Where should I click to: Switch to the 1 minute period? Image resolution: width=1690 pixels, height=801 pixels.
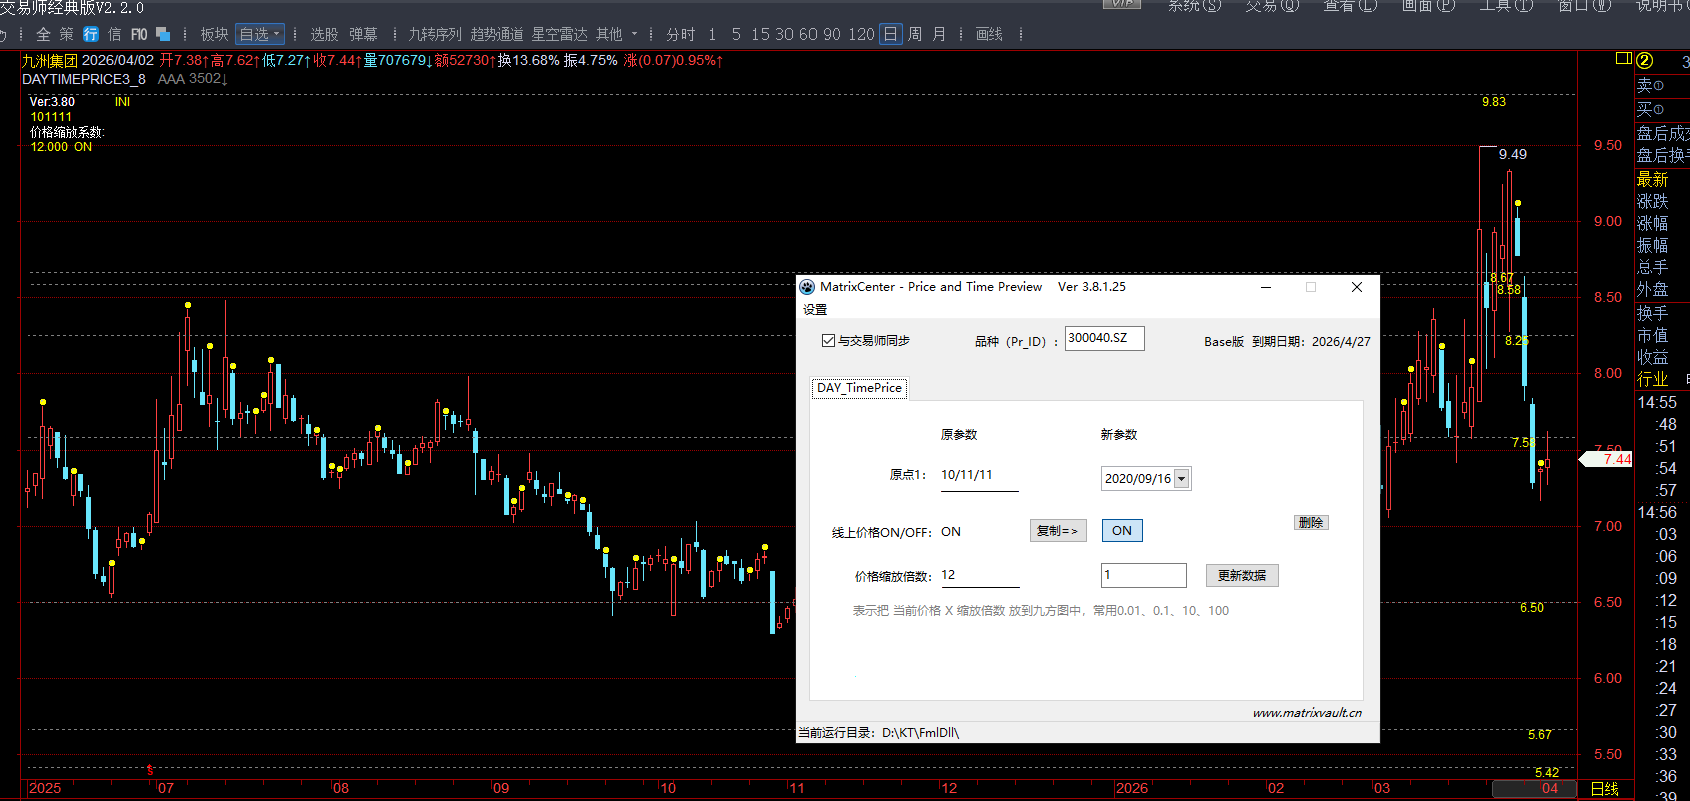pyautogui.click(x=712, y=34)
